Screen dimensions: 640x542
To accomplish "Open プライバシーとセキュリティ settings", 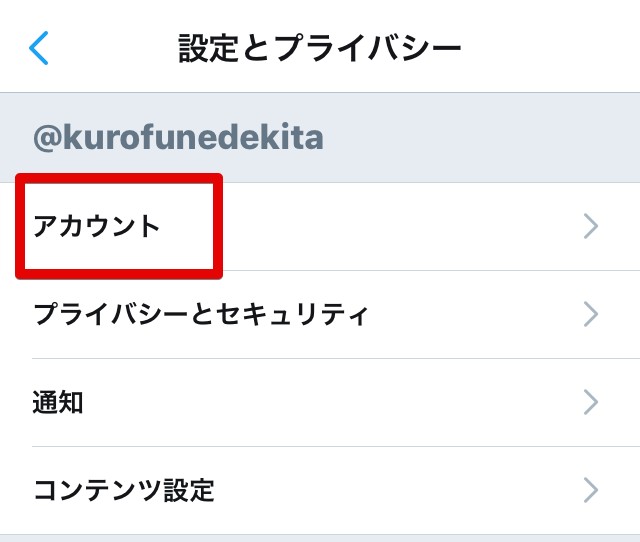I will pos(201,315).
